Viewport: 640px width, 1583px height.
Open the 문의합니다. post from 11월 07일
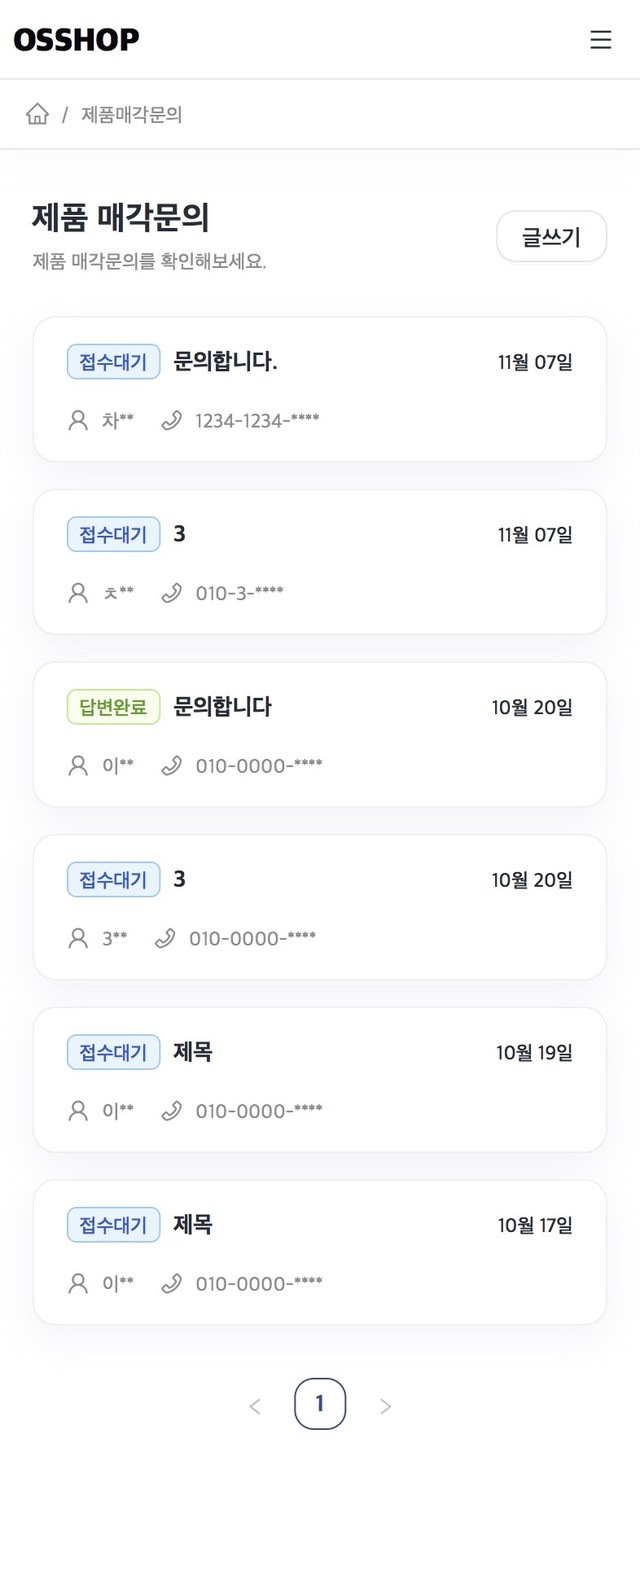(x=225, y=361)
